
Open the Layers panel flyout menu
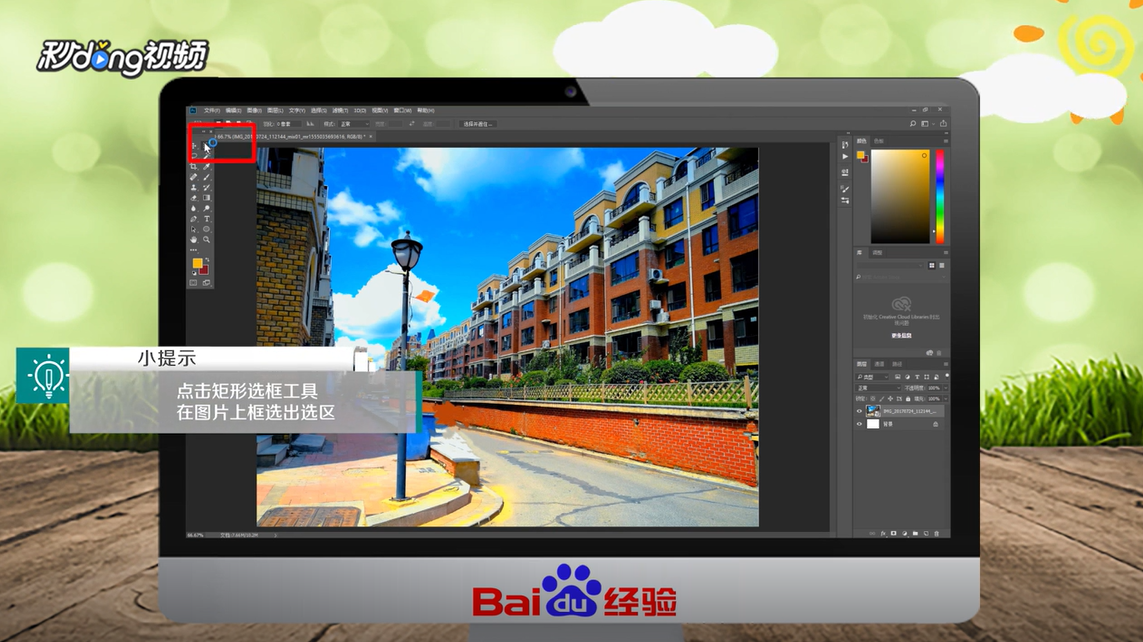945,364
